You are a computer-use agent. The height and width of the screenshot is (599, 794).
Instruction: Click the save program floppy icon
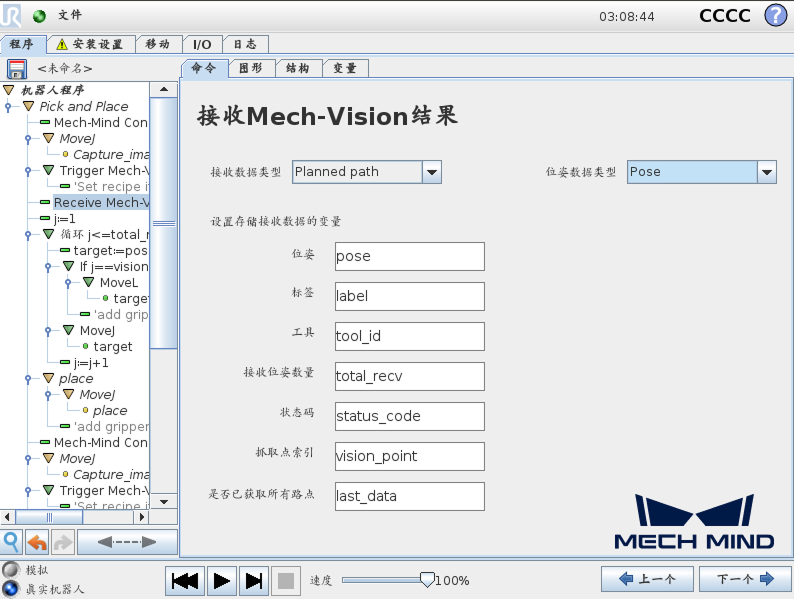click(17, 68)
